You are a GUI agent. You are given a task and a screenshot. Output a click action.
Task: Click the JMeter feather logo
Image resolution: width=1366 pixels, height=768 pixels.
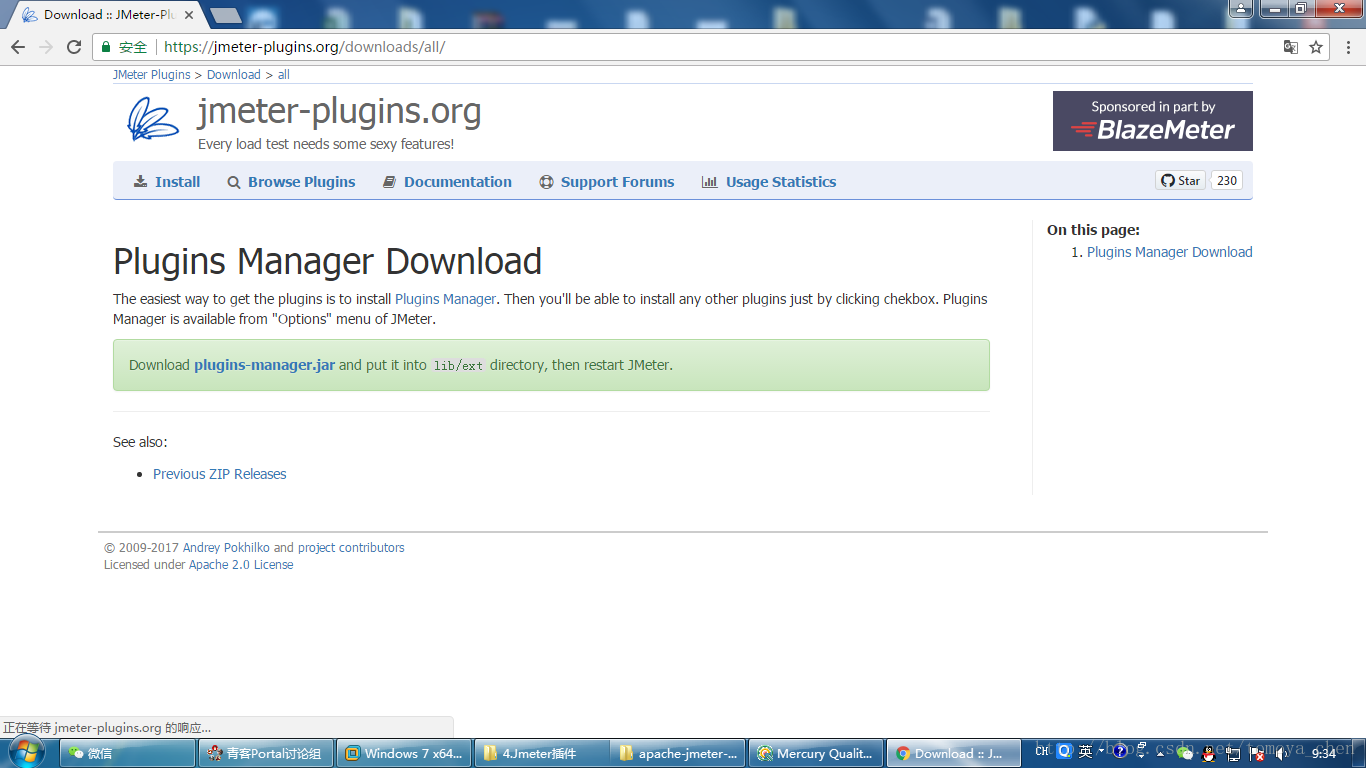(x=152, y=120)
